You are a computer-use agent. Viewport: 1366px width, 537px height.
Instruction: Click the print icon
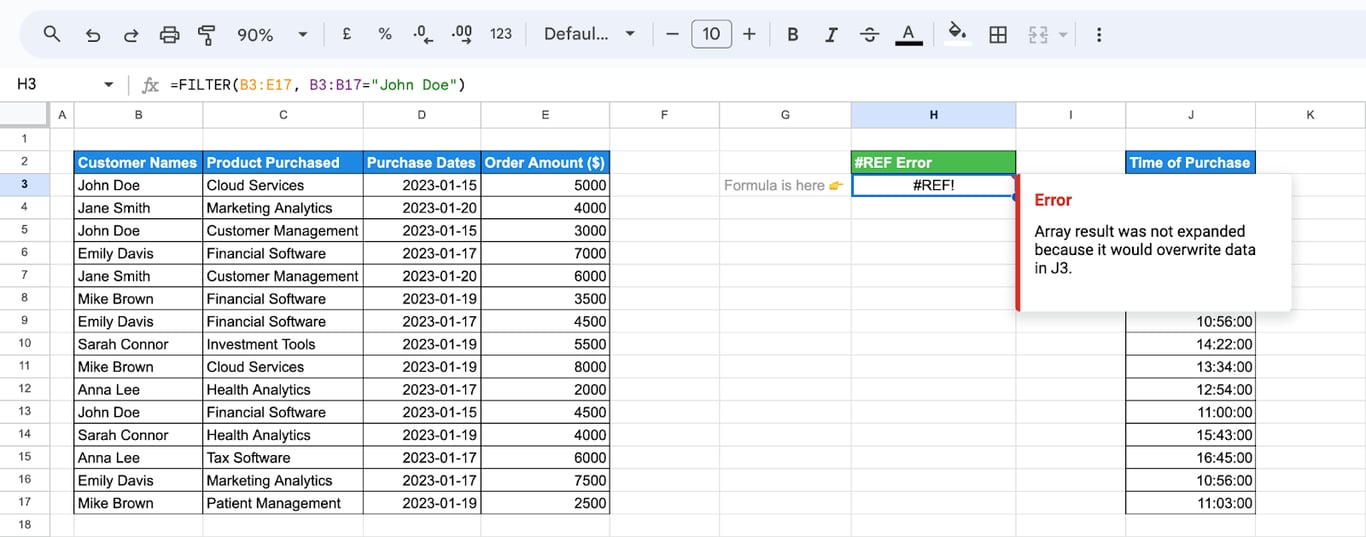pyautogui.click(x=170, y=34)
